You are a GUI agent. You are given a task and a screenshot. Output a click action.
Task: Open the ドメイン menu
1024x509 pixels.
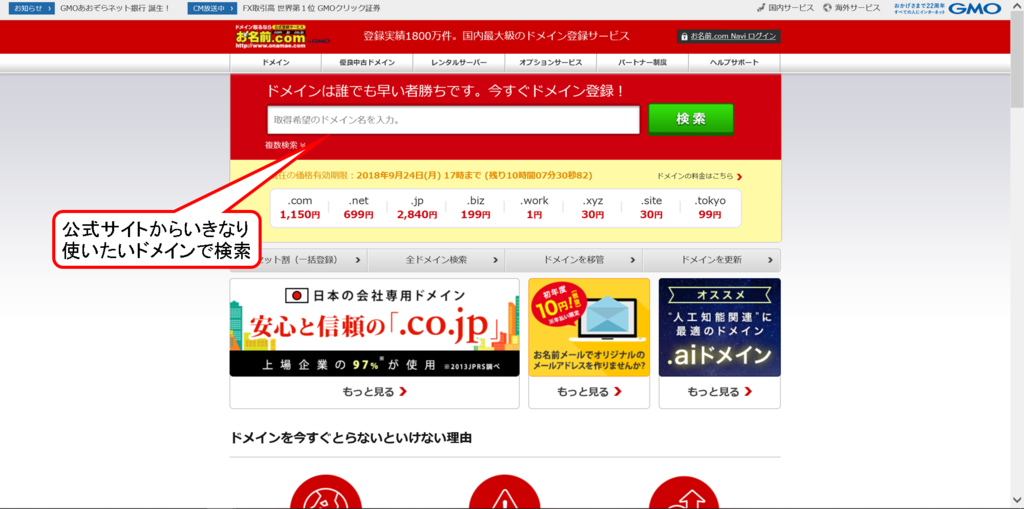coord(276,63)
